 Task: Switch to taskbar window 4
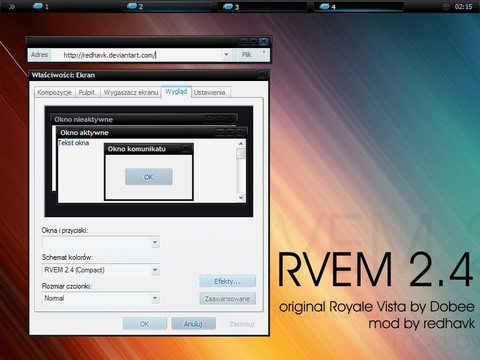[x=359, y=6]
